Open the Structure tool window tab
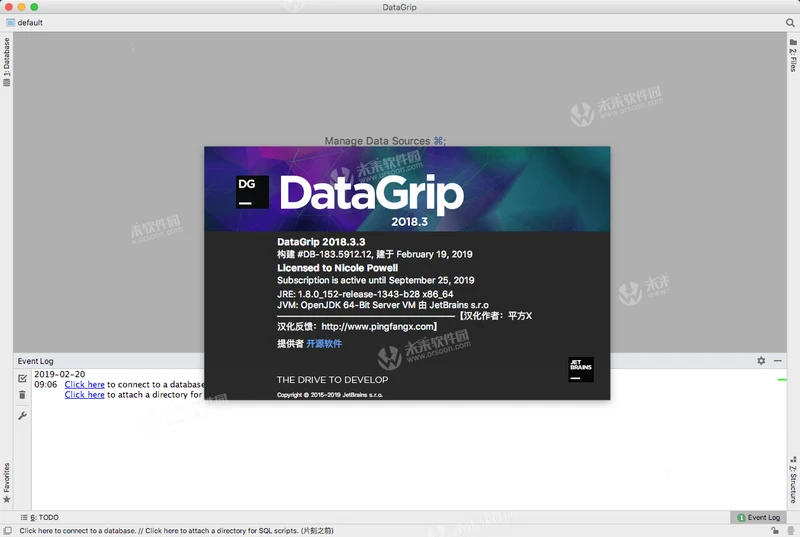 point(793,480)
